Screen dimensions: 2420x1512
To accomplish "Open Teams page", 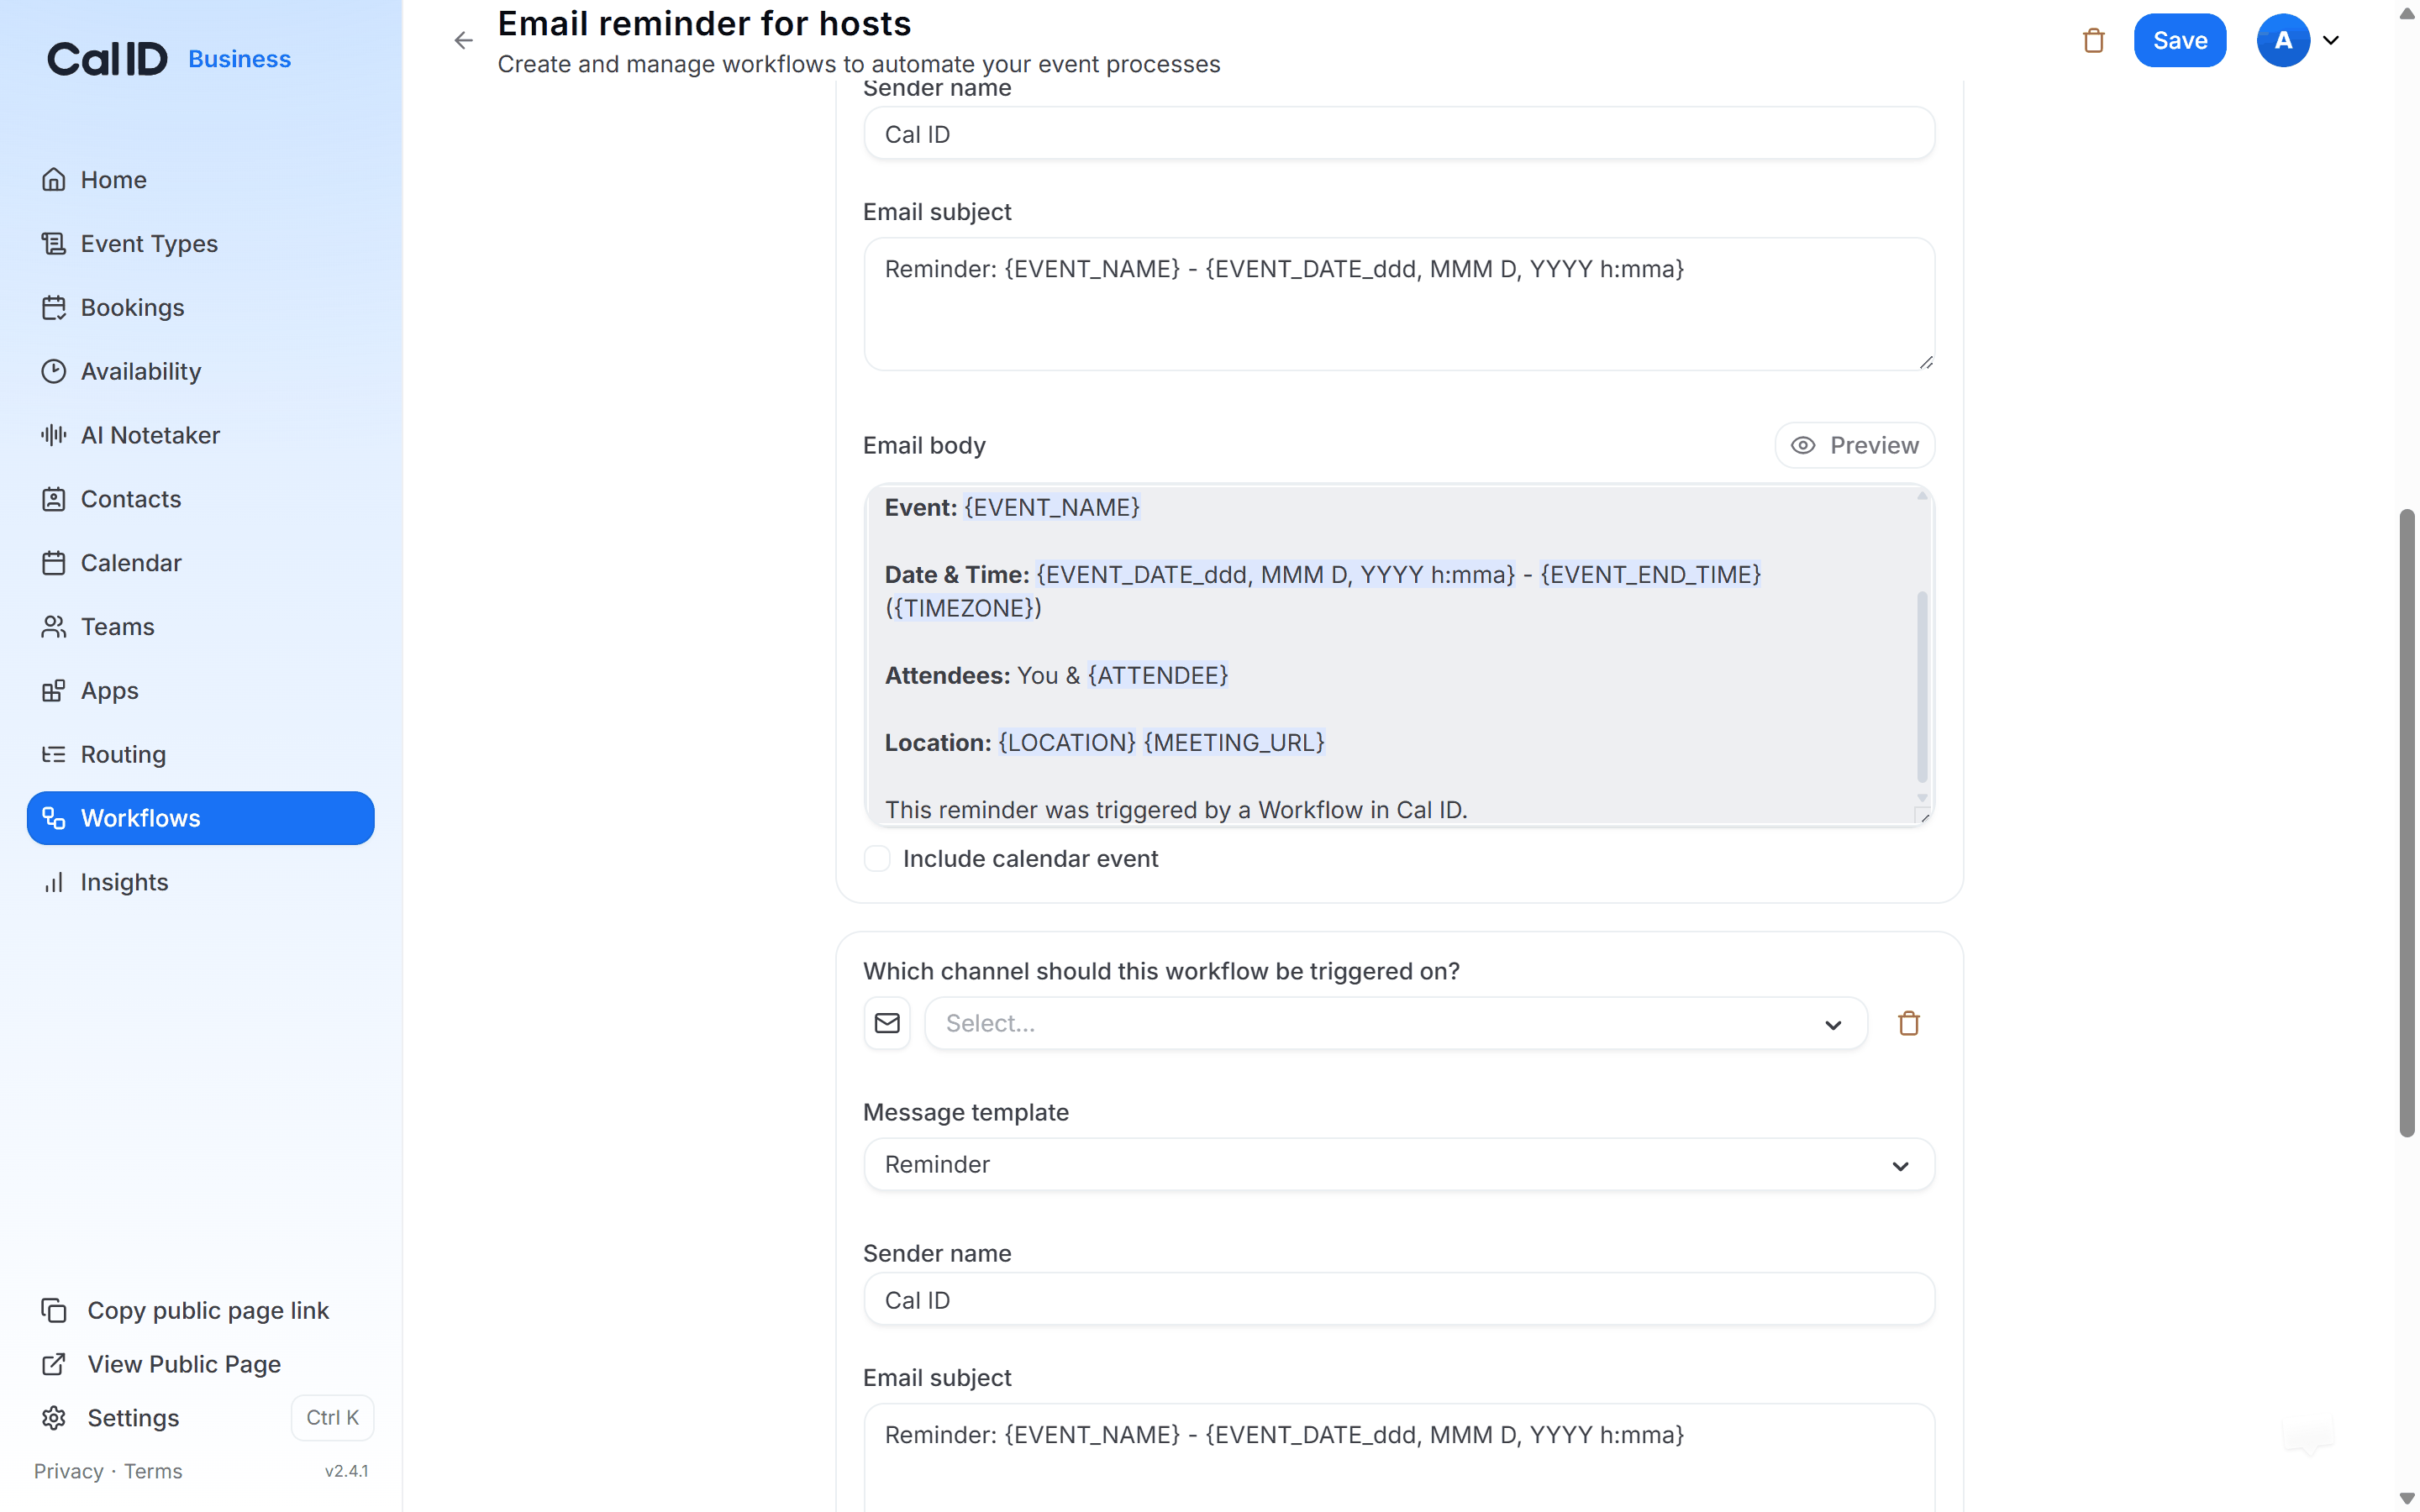I will pos(201,627).
